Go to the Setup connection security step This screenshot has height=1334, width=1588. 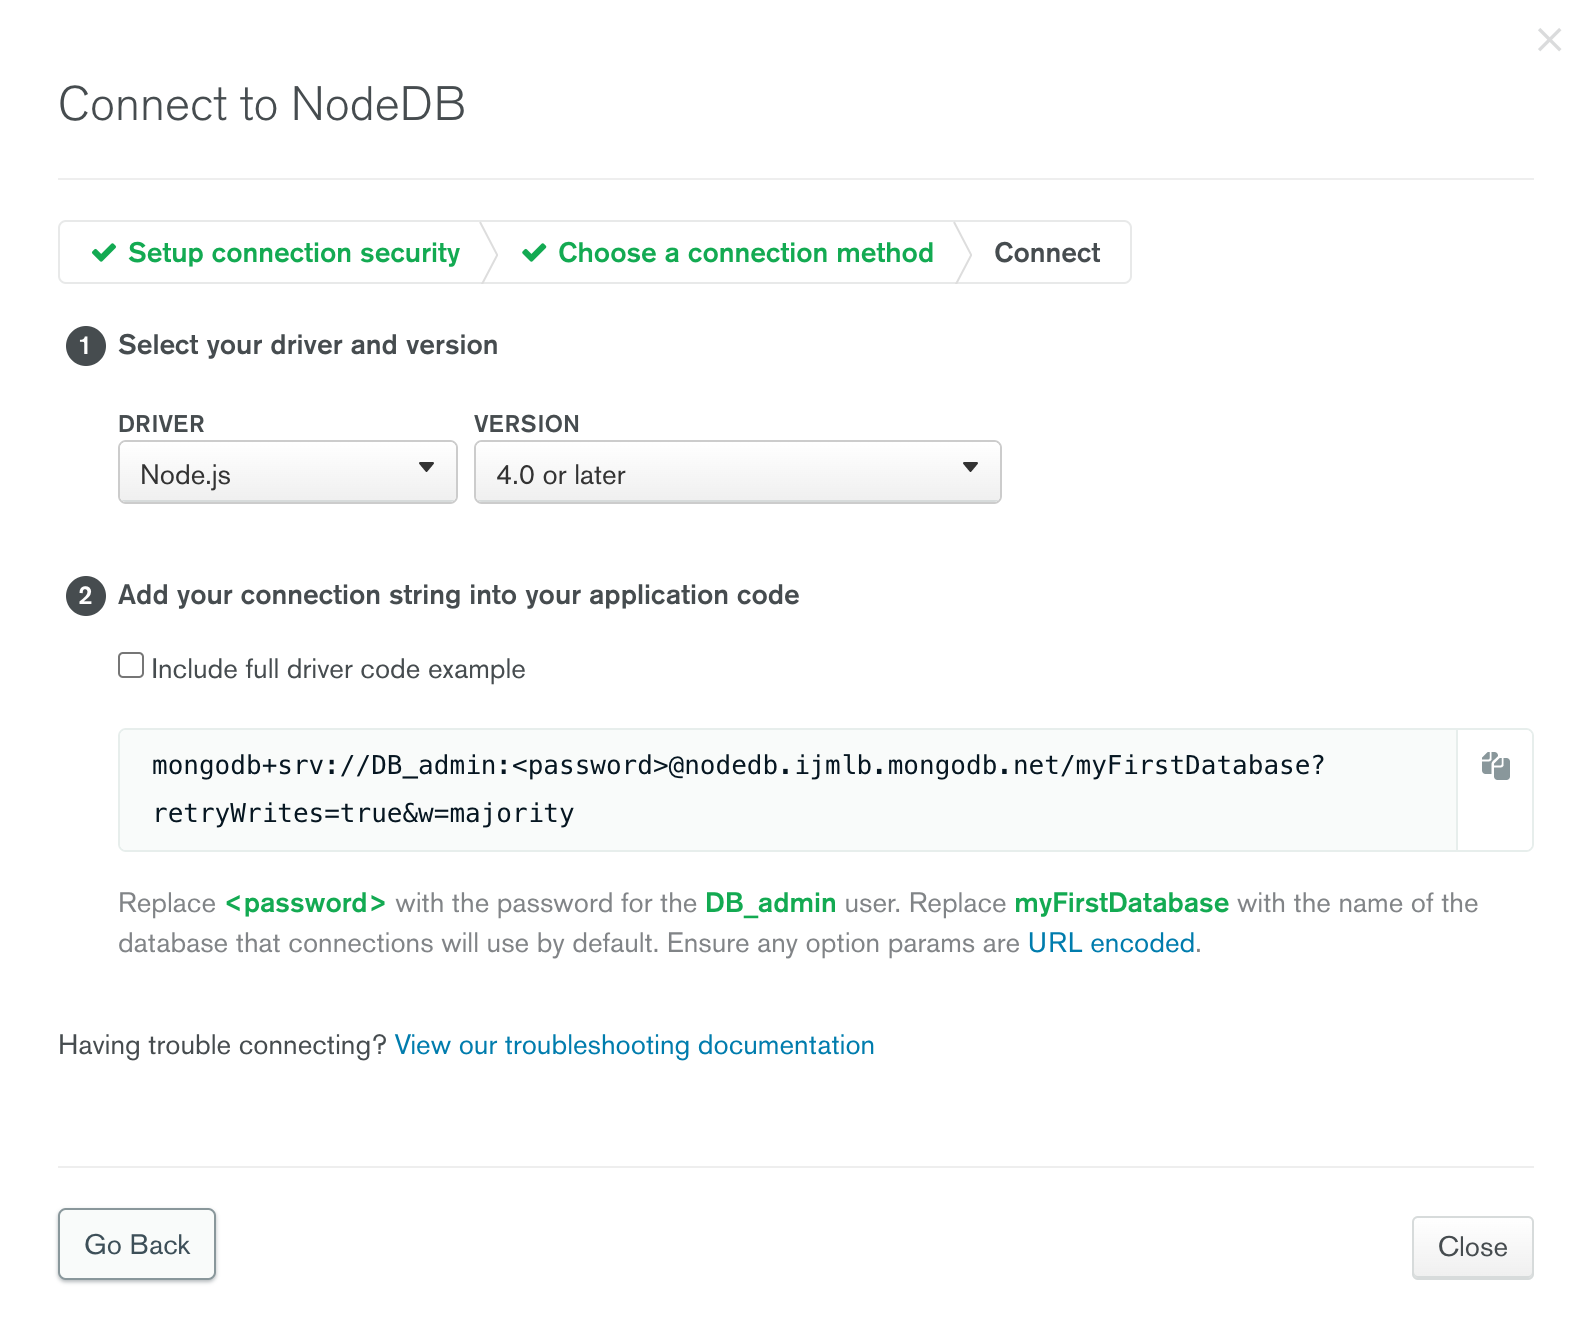click(276, 253)
